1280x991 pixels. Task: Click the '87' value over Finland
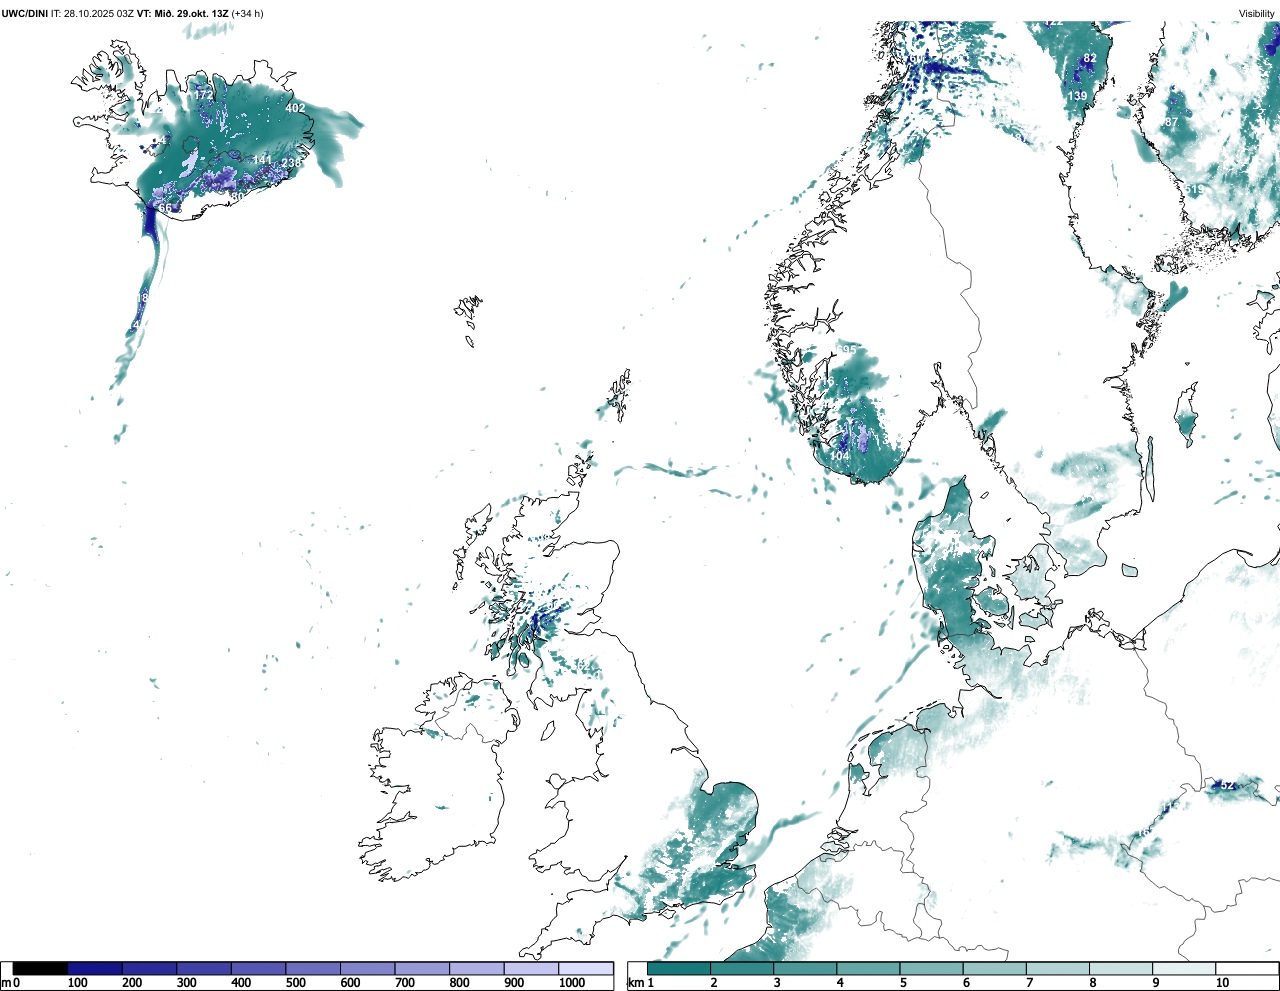tap(1172, 122)
